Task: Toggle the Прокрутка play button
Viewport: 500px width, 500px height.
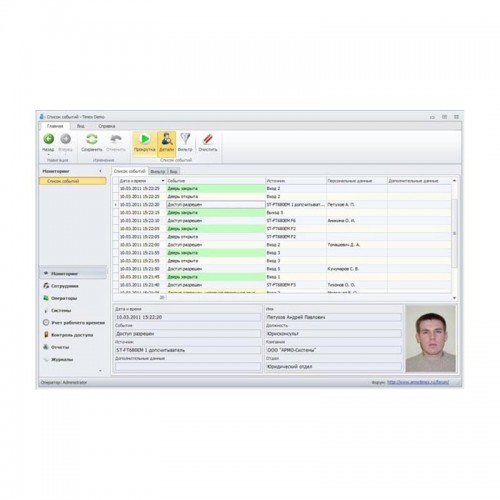Action: (x=145, y=143)
